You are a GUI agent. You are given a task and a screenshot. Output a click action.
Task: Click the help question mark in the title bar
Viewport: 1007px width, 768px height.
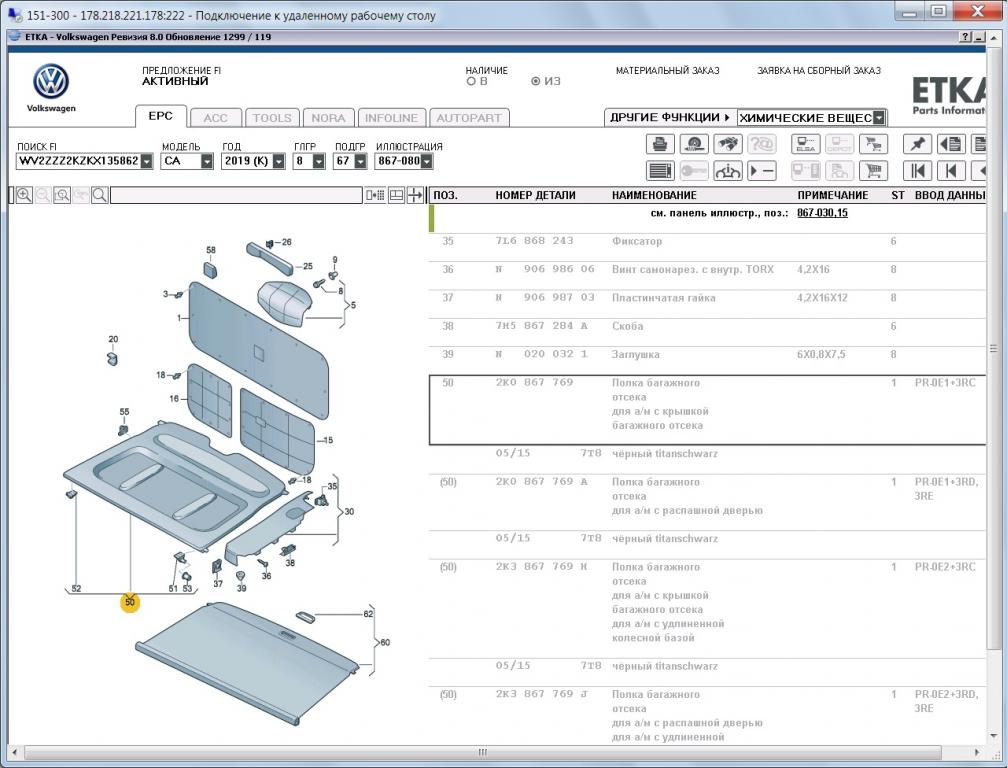point(966,37)
